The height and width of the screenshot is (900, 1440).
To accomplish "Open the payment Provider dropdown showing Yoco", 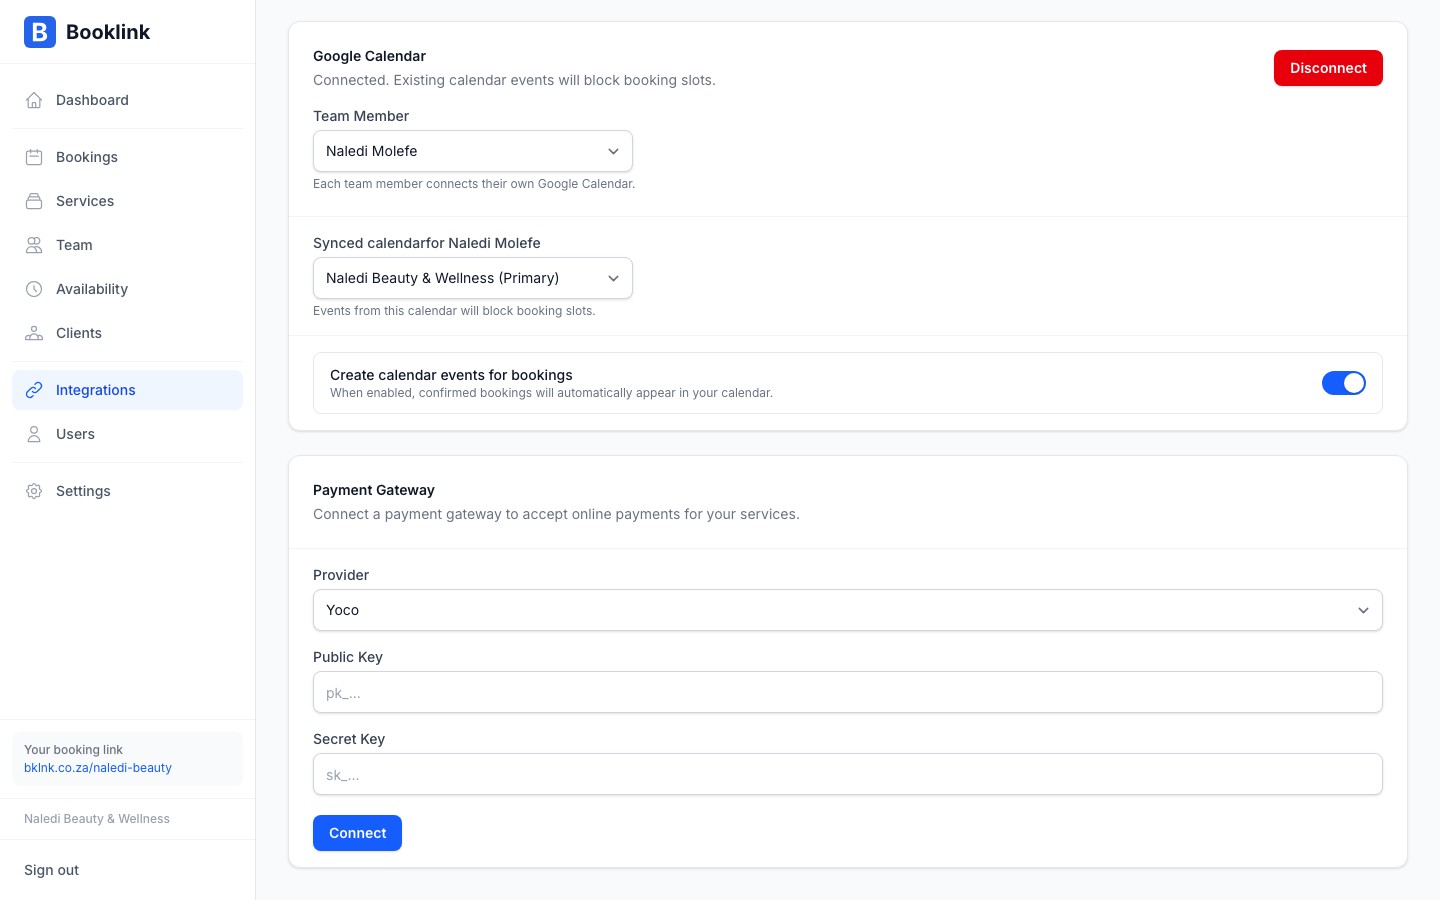I will pos(847,610).
